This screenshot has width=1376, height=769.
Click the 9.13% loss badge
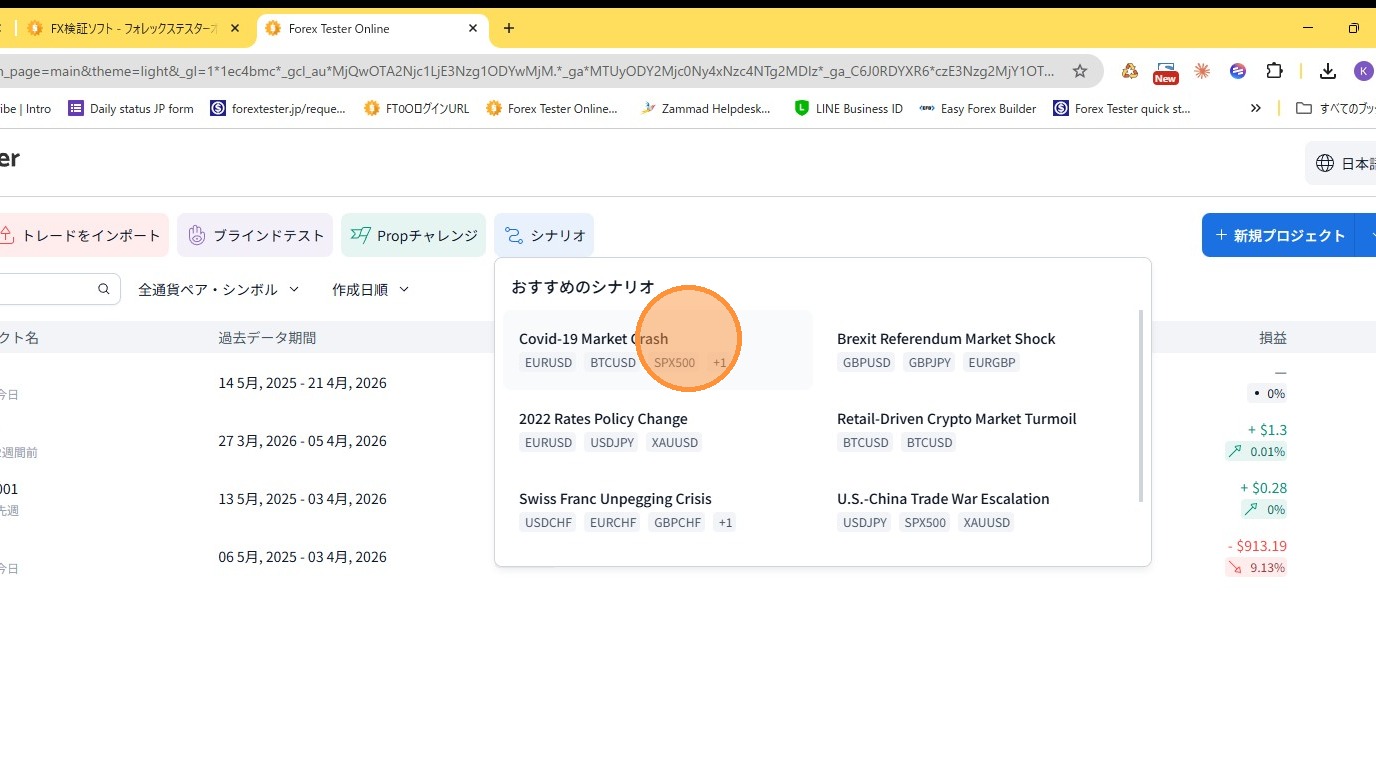tap(1257, 568)
